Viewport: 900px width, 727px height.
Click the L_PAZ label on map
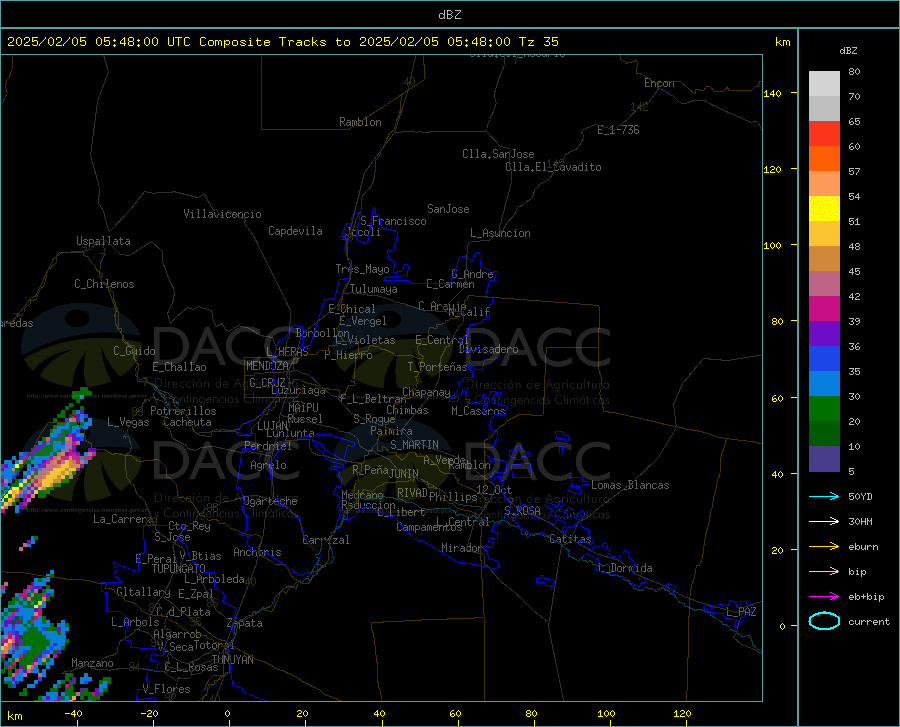click(741, 612)
